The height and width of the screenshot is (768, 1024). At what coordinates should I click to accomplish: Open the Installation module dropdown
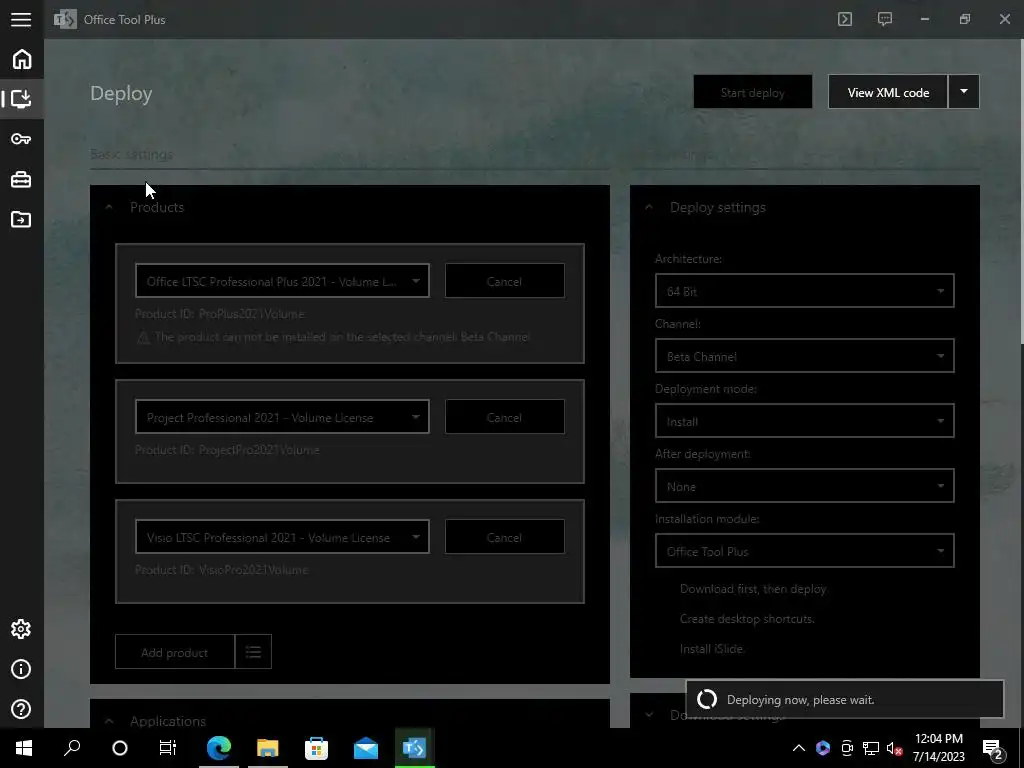(805, 551)
